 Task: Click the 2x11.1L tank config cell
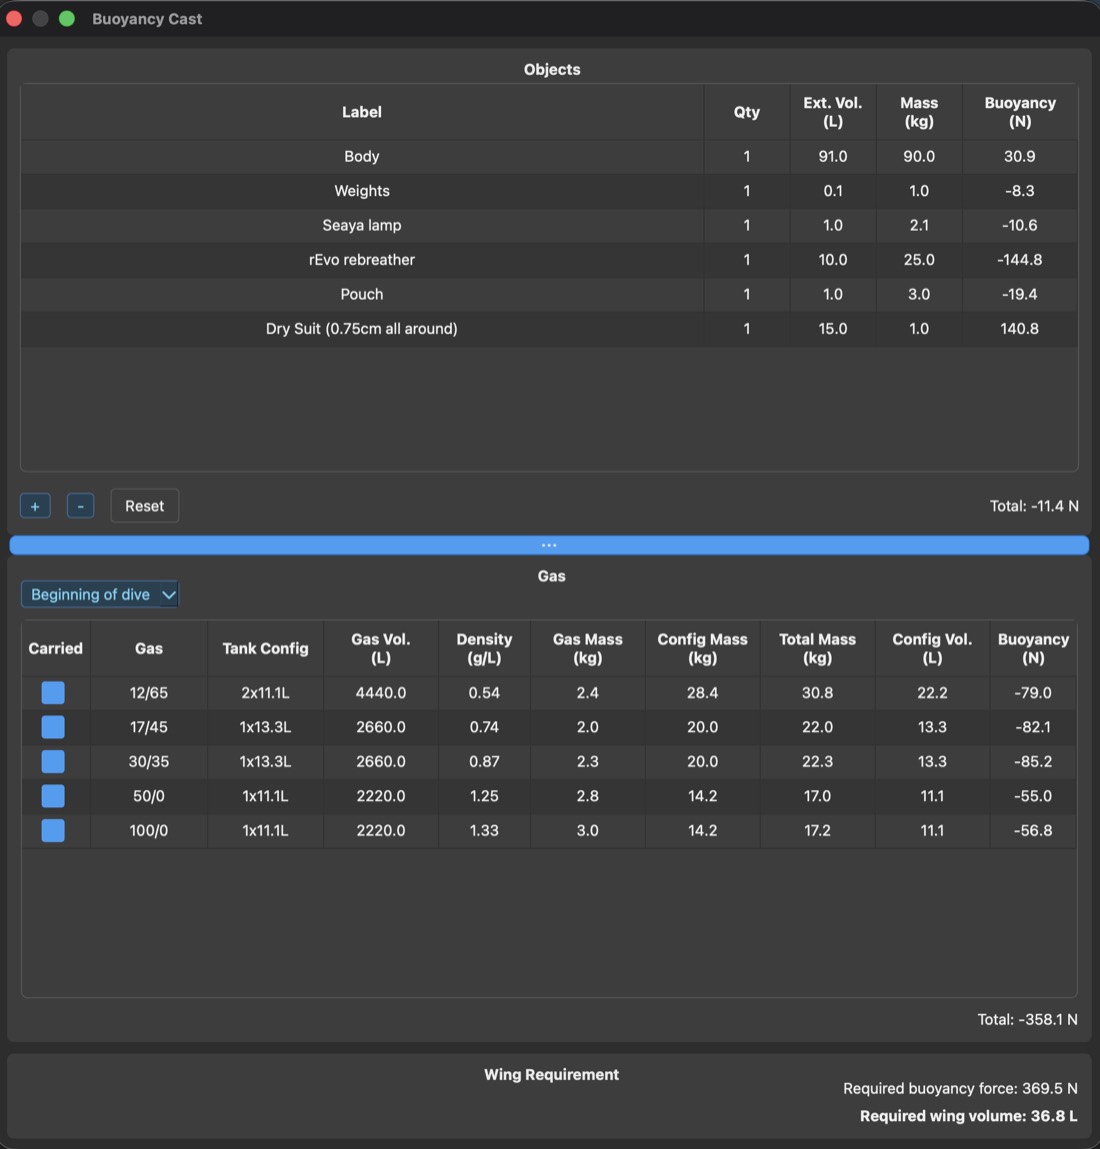click(x=265, y=692)
